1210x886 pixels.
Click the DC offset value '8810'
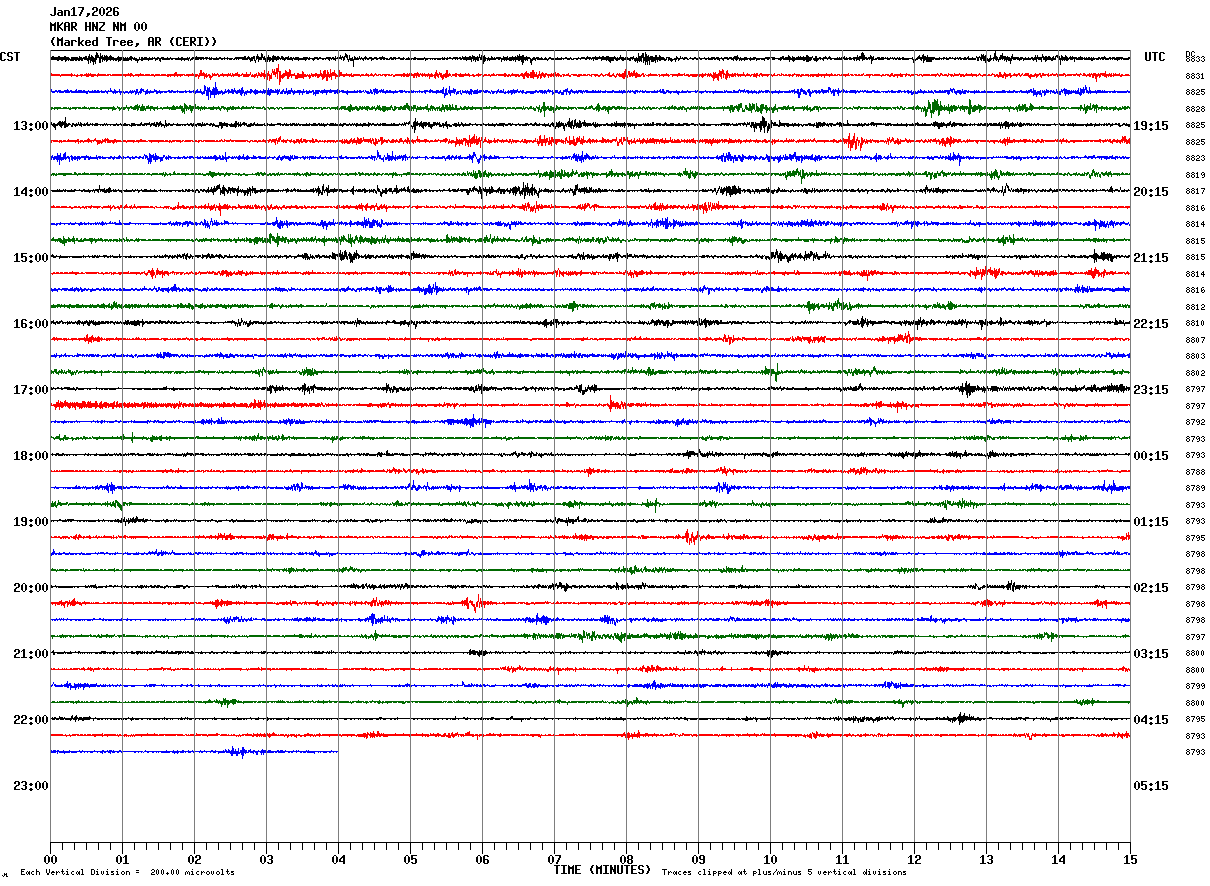1195,323
